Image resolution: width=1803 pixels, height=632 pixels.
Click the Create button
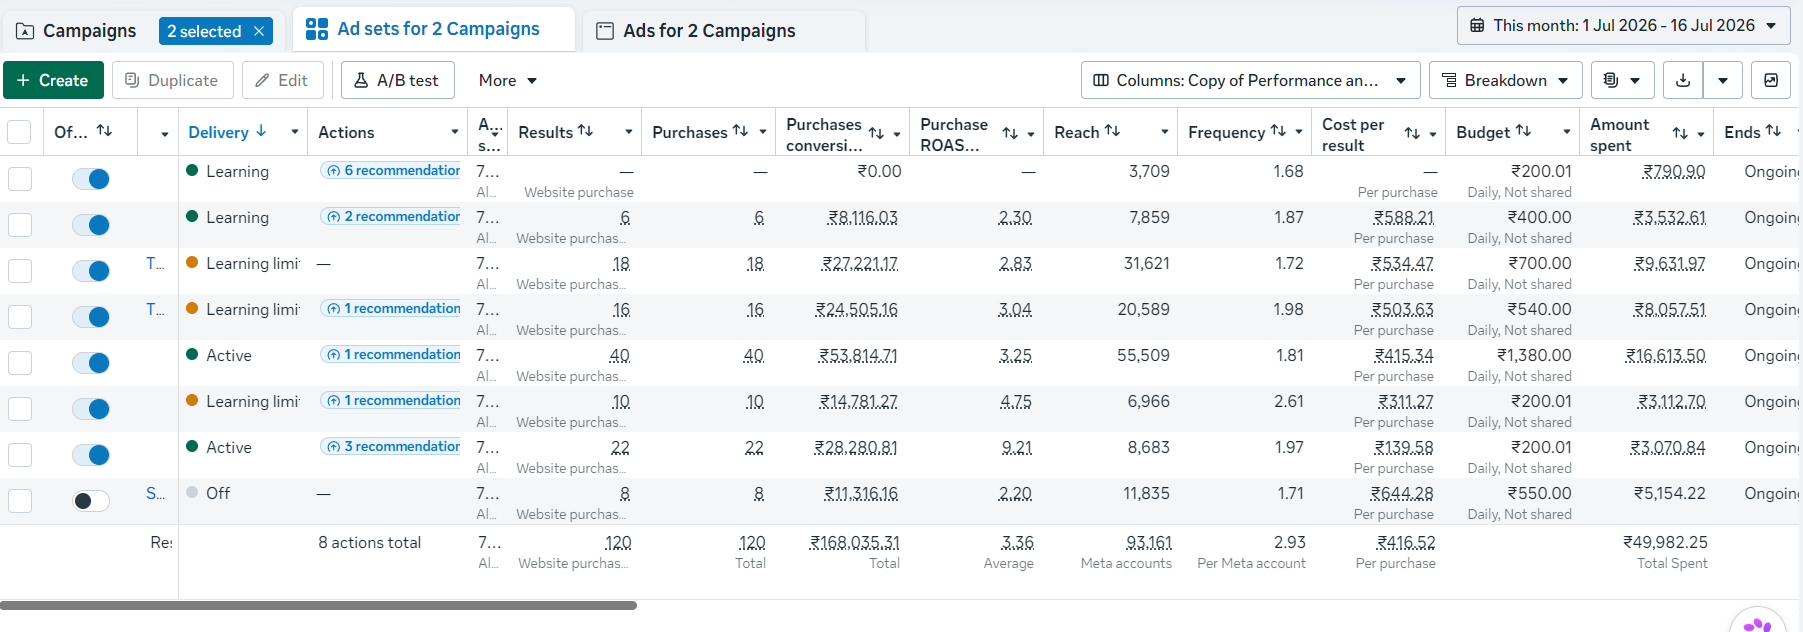pos(53,80)
